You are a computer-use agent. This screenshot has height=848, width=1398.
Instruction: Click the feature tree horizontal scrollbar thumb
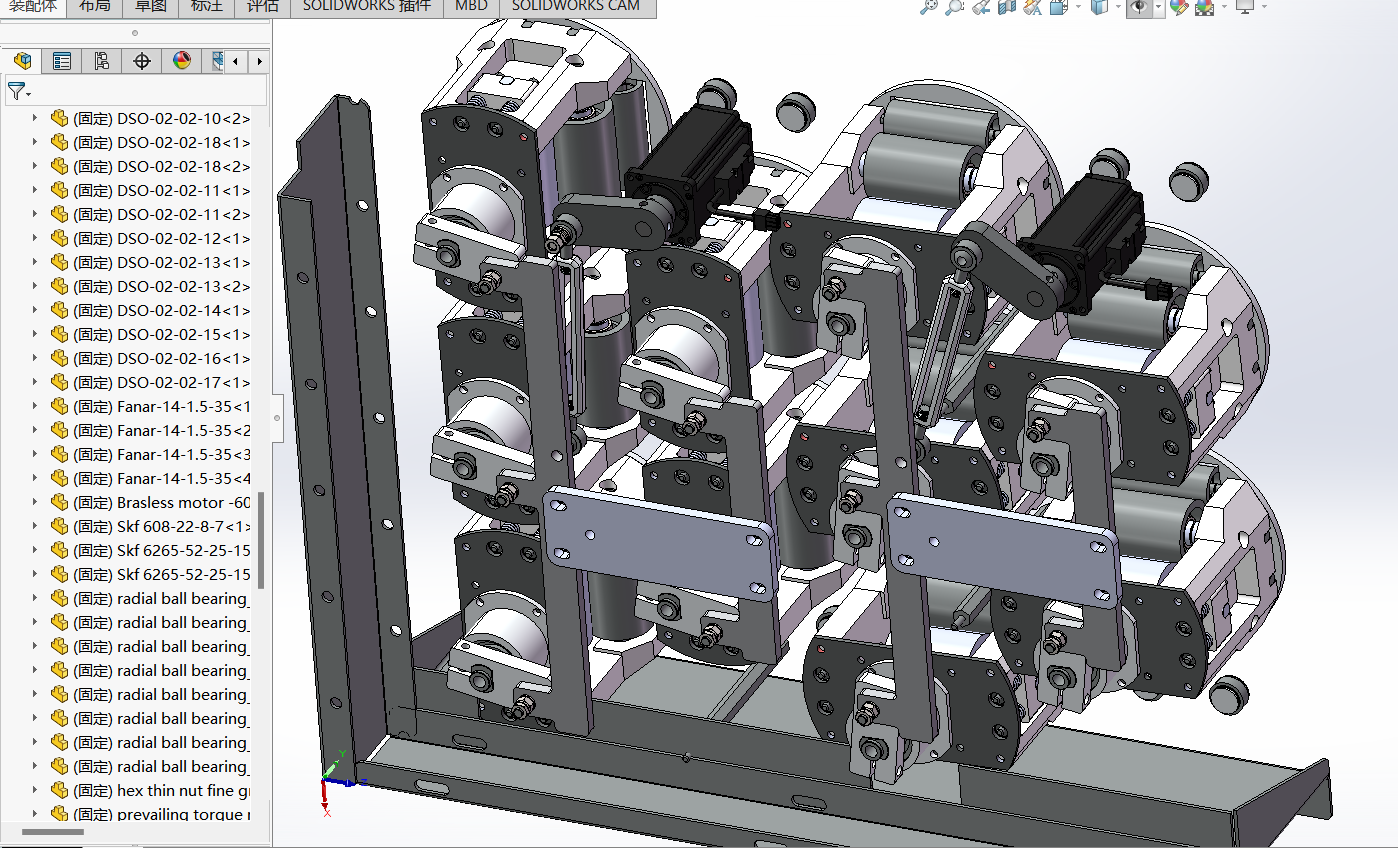pos(53,832)
